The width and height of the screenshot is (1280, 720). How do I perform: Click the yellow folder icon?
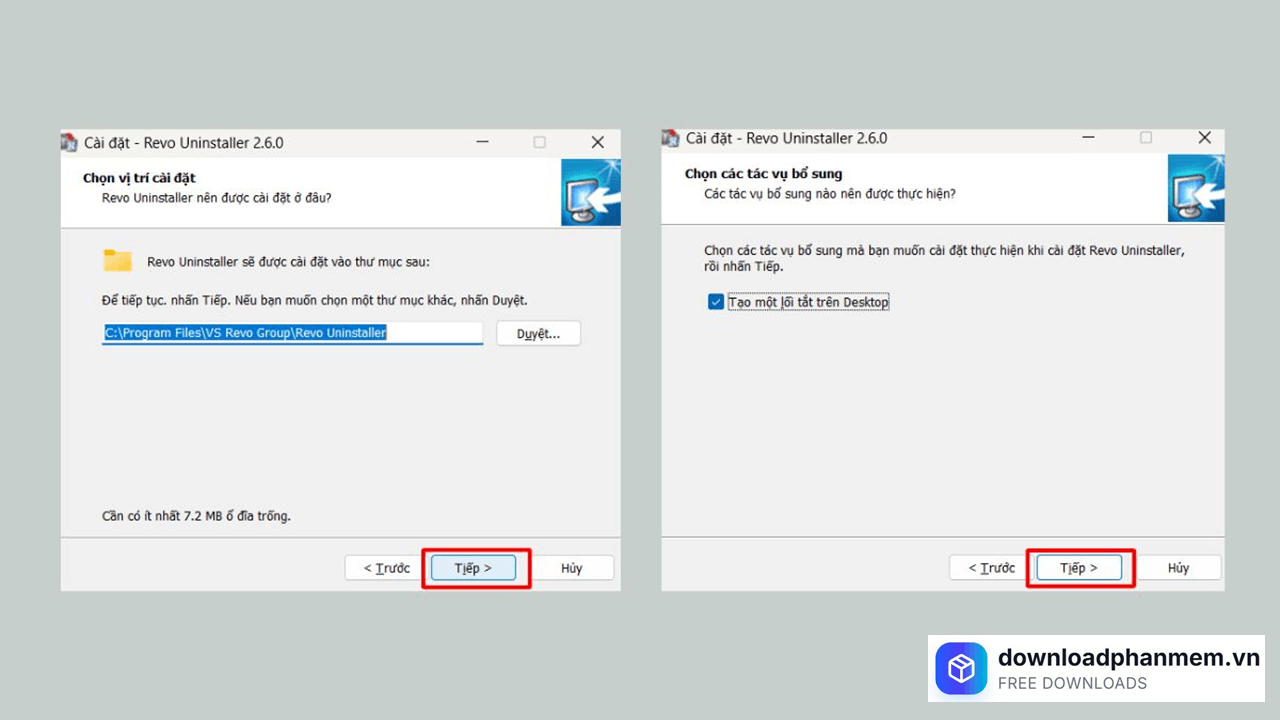tap(118, 261)
